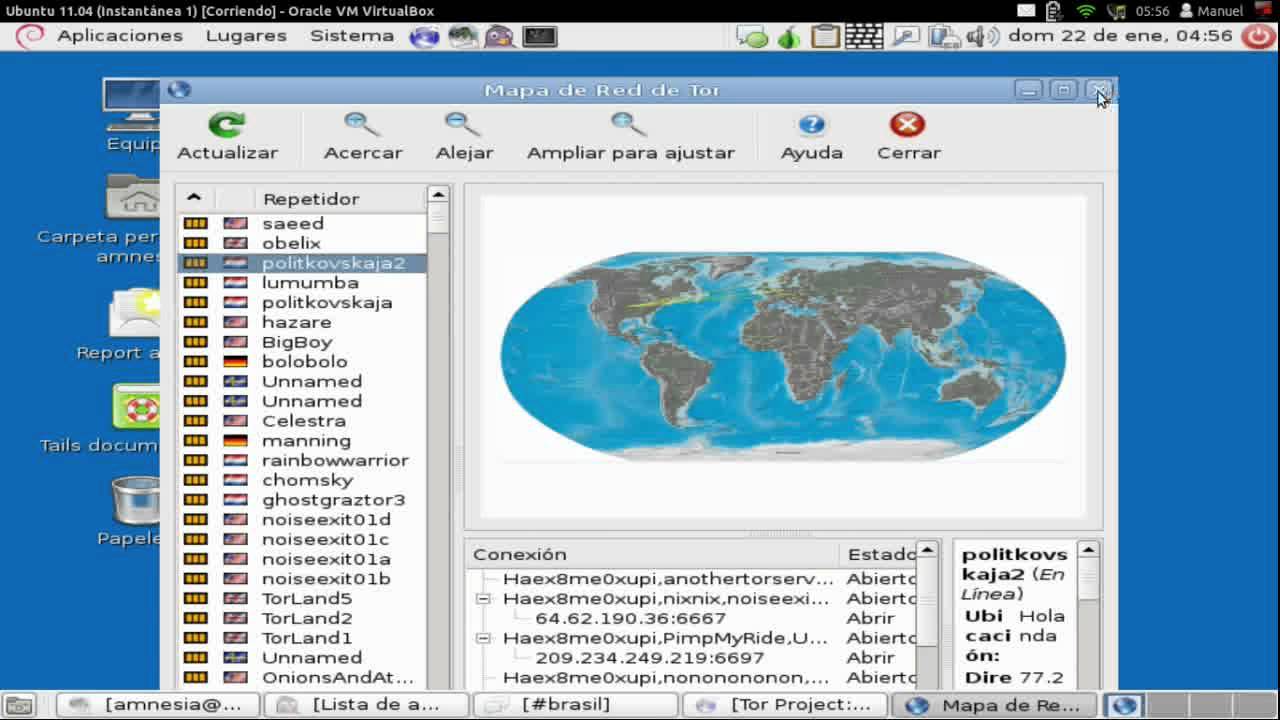This screenshot has width=1280, height=720.
Task: Open the mail client icon in top panel
Action: click(x=462, y=36)
